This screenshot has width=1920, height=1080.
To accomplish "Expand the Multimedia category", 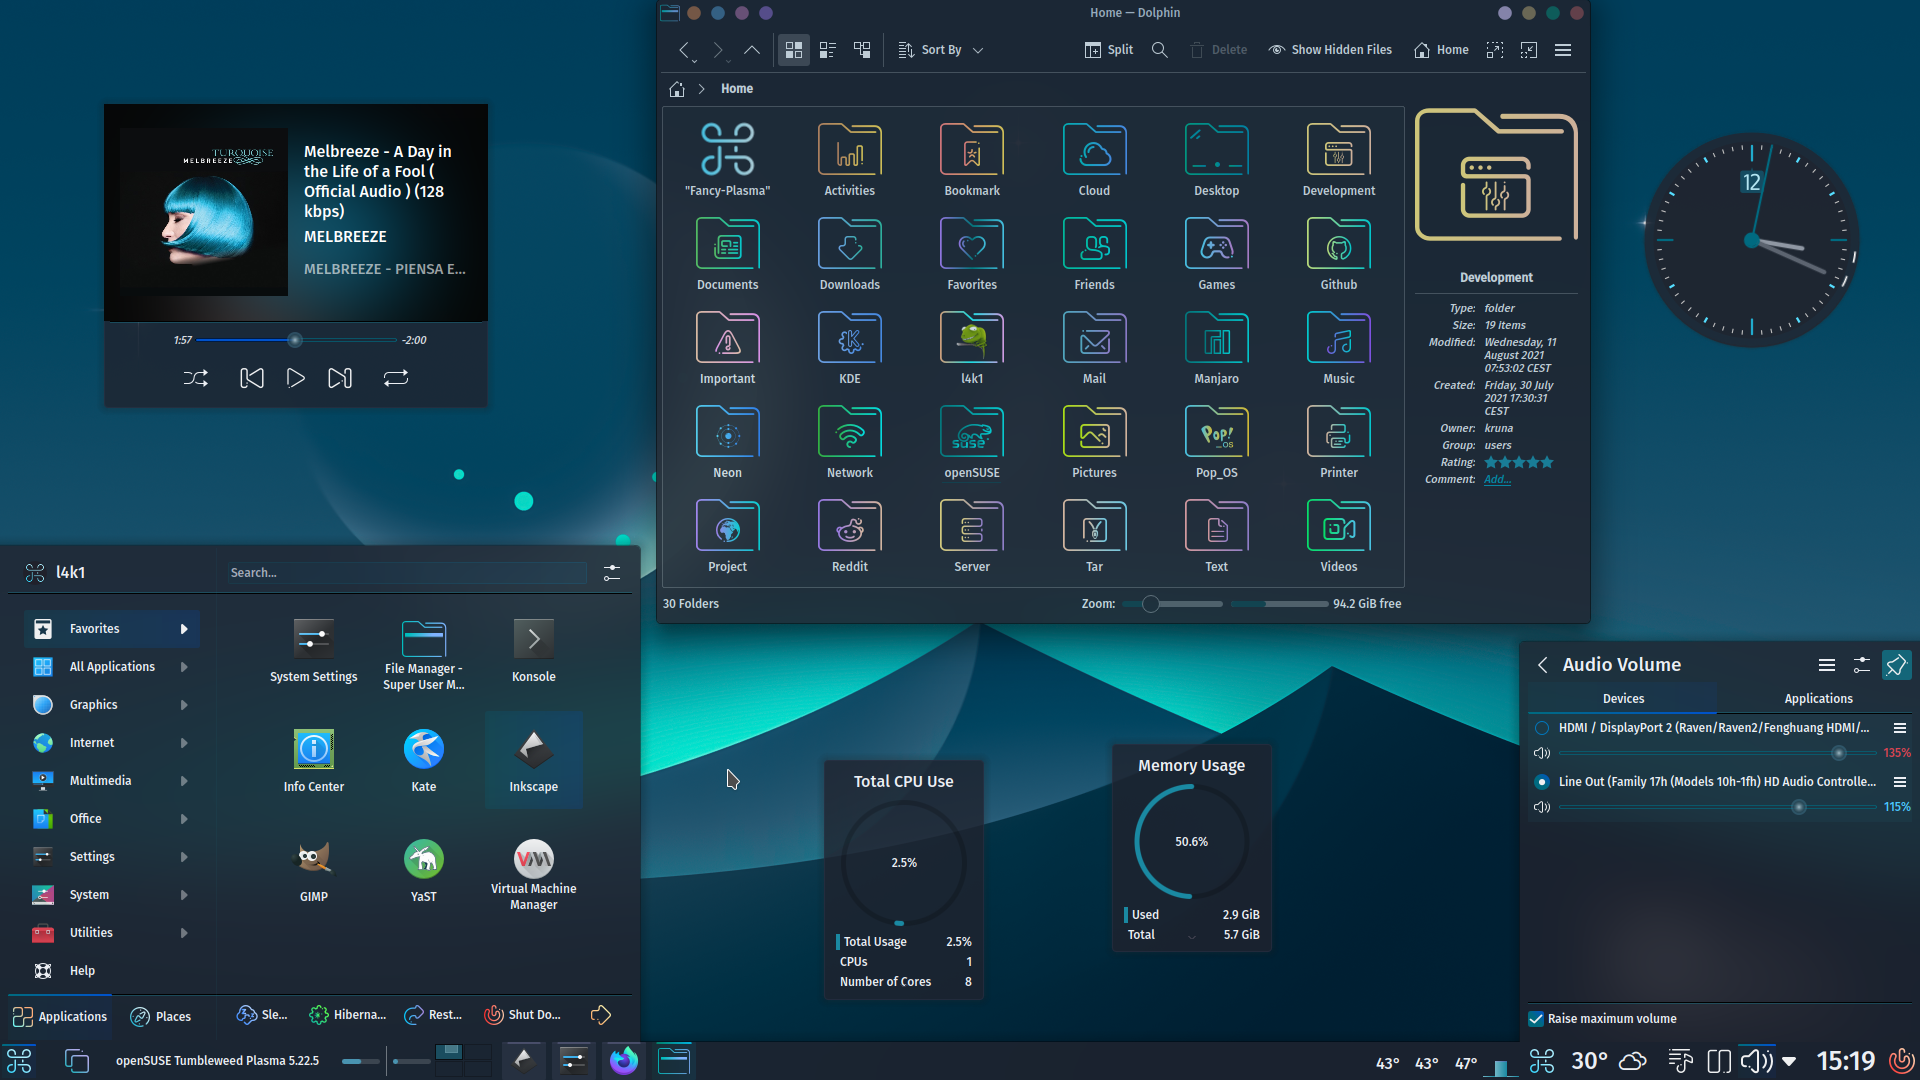I will pos(111,781).
